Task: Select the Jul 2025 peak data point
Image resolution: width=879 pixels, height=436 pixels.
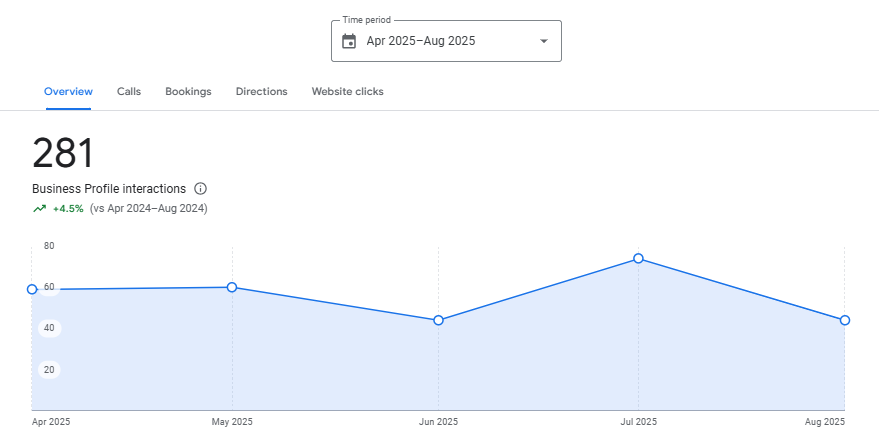Action: (x=638, y=258)
